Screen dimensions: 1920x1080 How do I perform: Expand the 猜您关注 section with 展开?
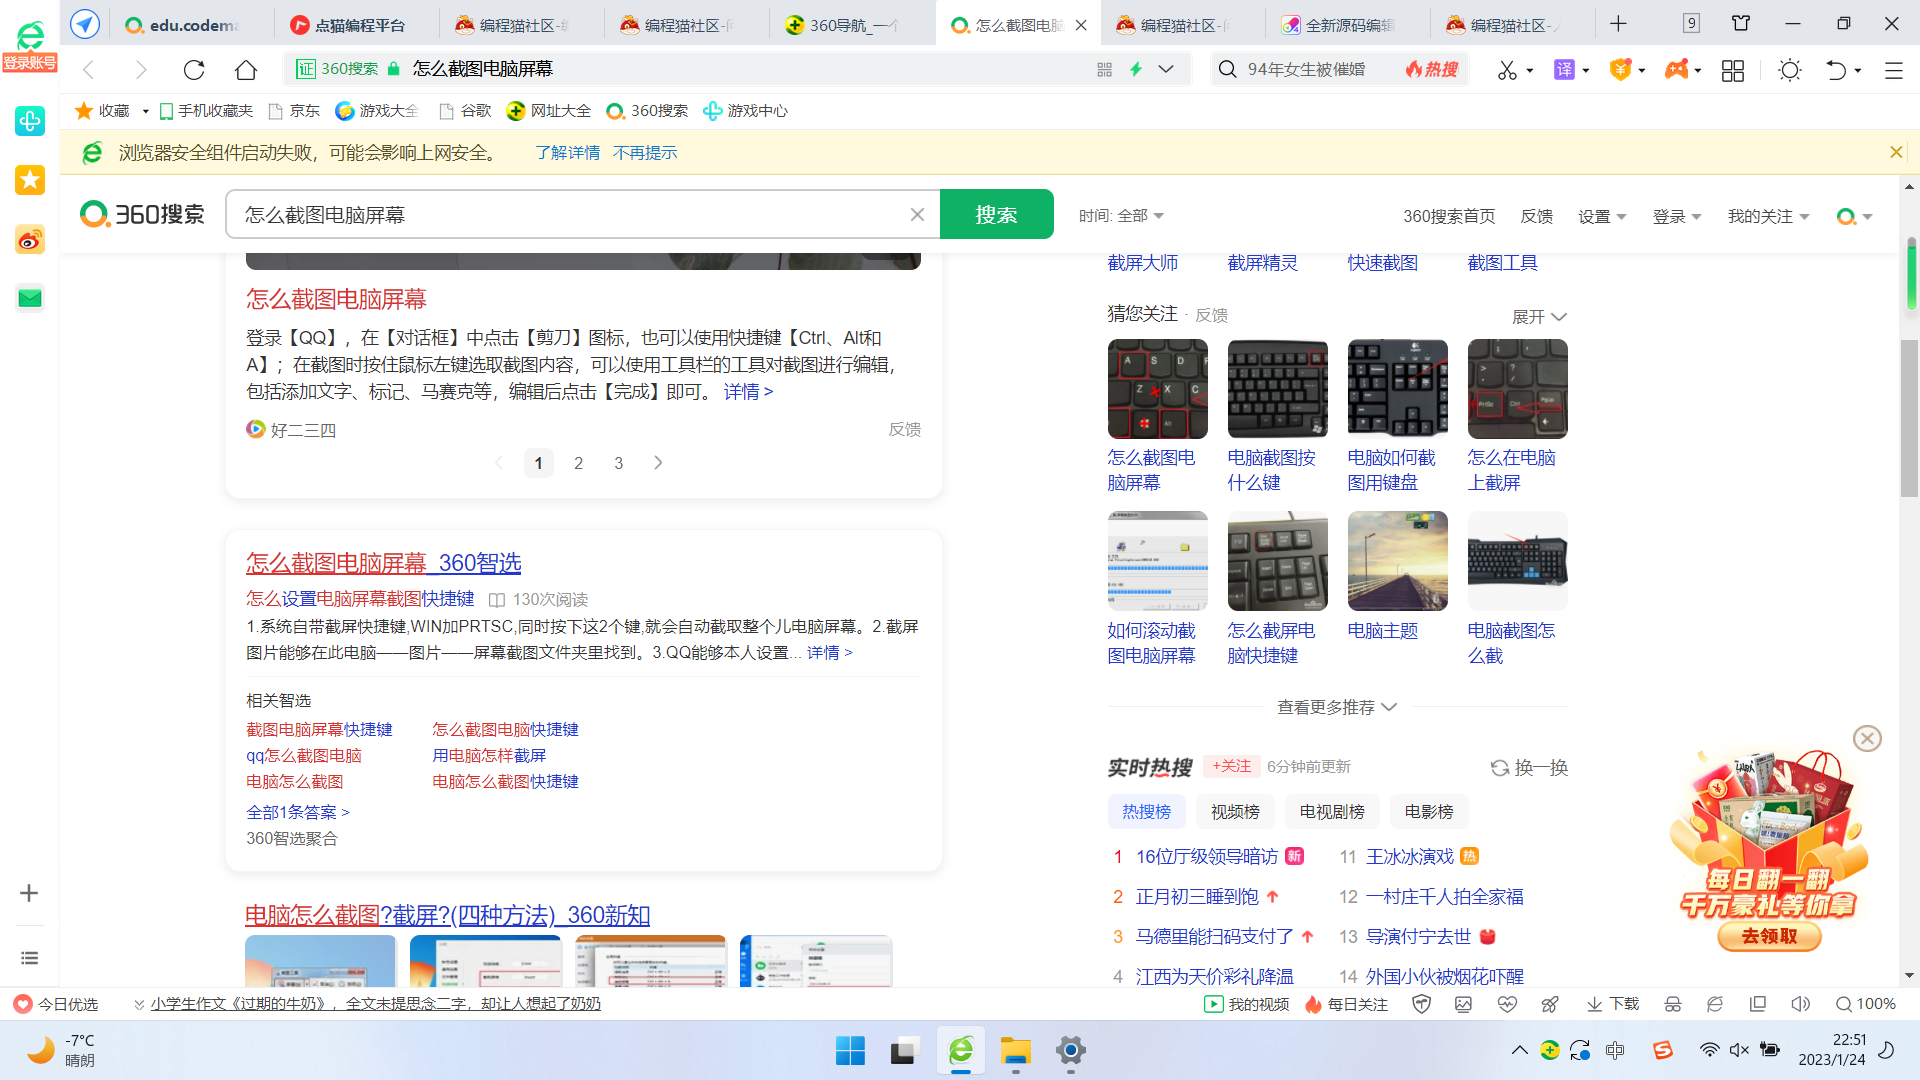coord(1539,316)
